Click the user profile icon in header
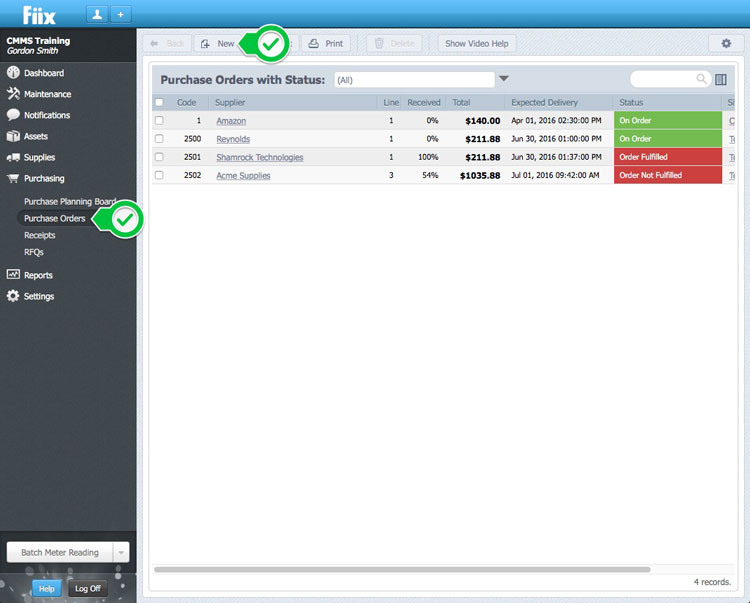This screenshot has width=750, height=603. pyautogui.click(x=97, y=14)
